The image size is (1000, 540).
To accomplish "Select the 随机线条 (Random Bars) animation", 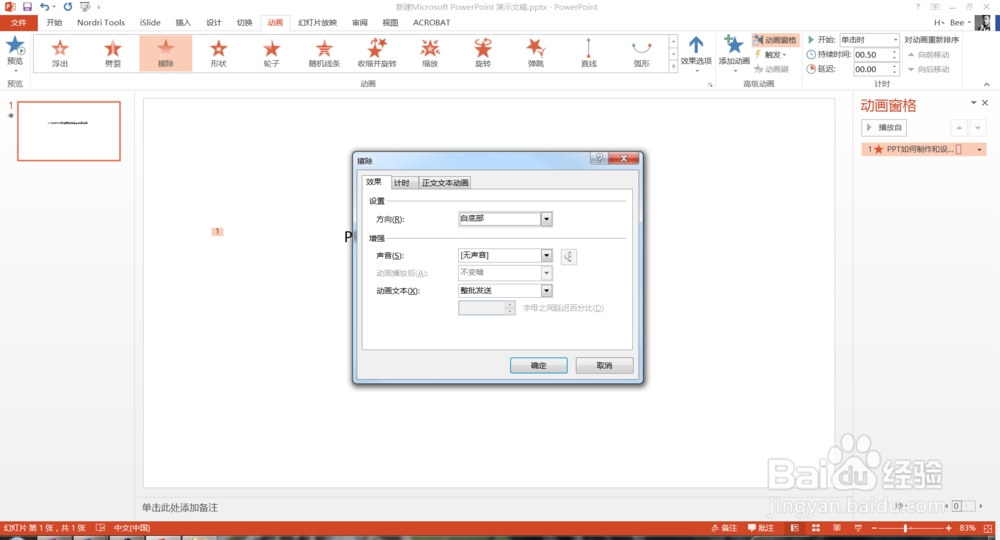I will (x=325, y=53).
